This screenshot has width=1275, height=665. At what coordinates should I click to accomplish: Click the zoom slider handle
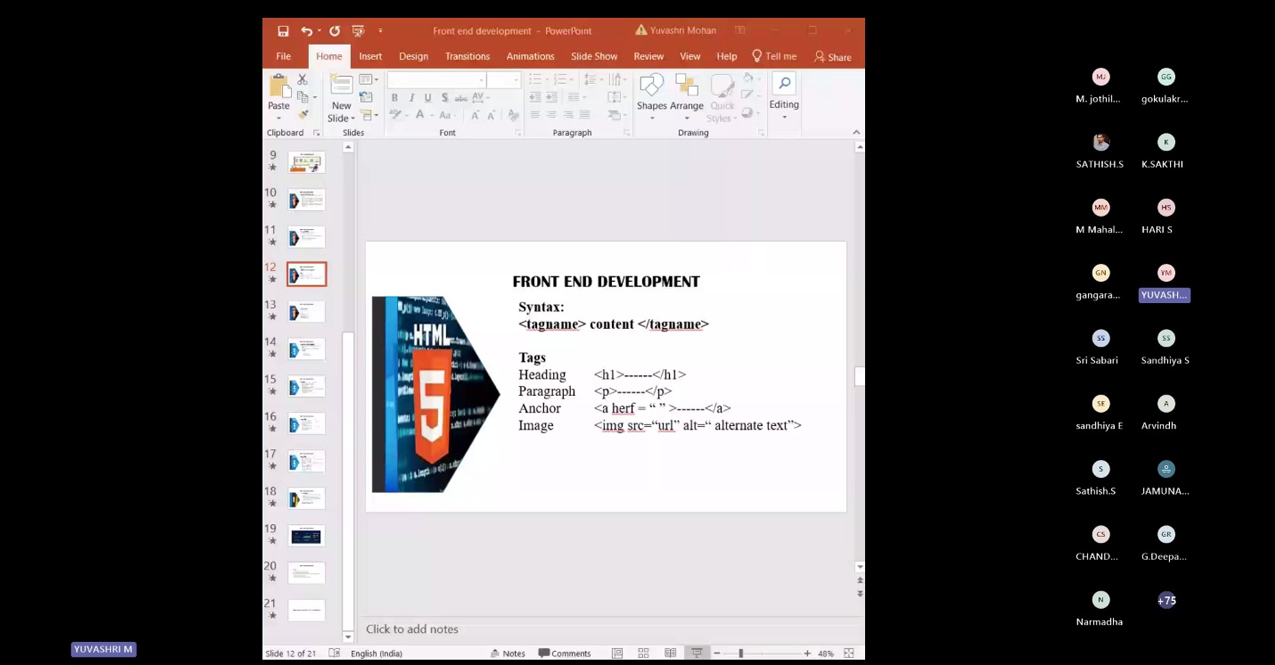741,653
